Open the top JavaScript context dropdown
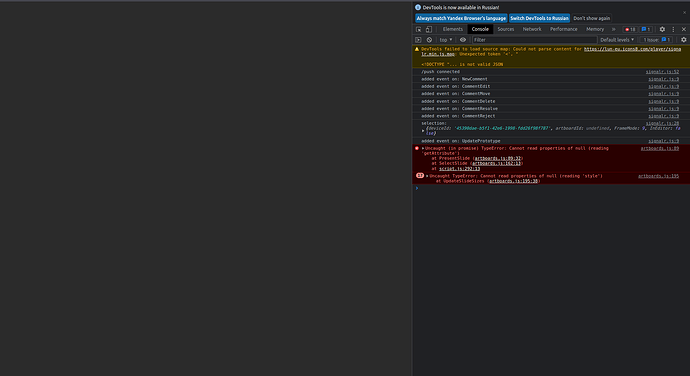The image size is (690, 376). [x=445, y=40]
